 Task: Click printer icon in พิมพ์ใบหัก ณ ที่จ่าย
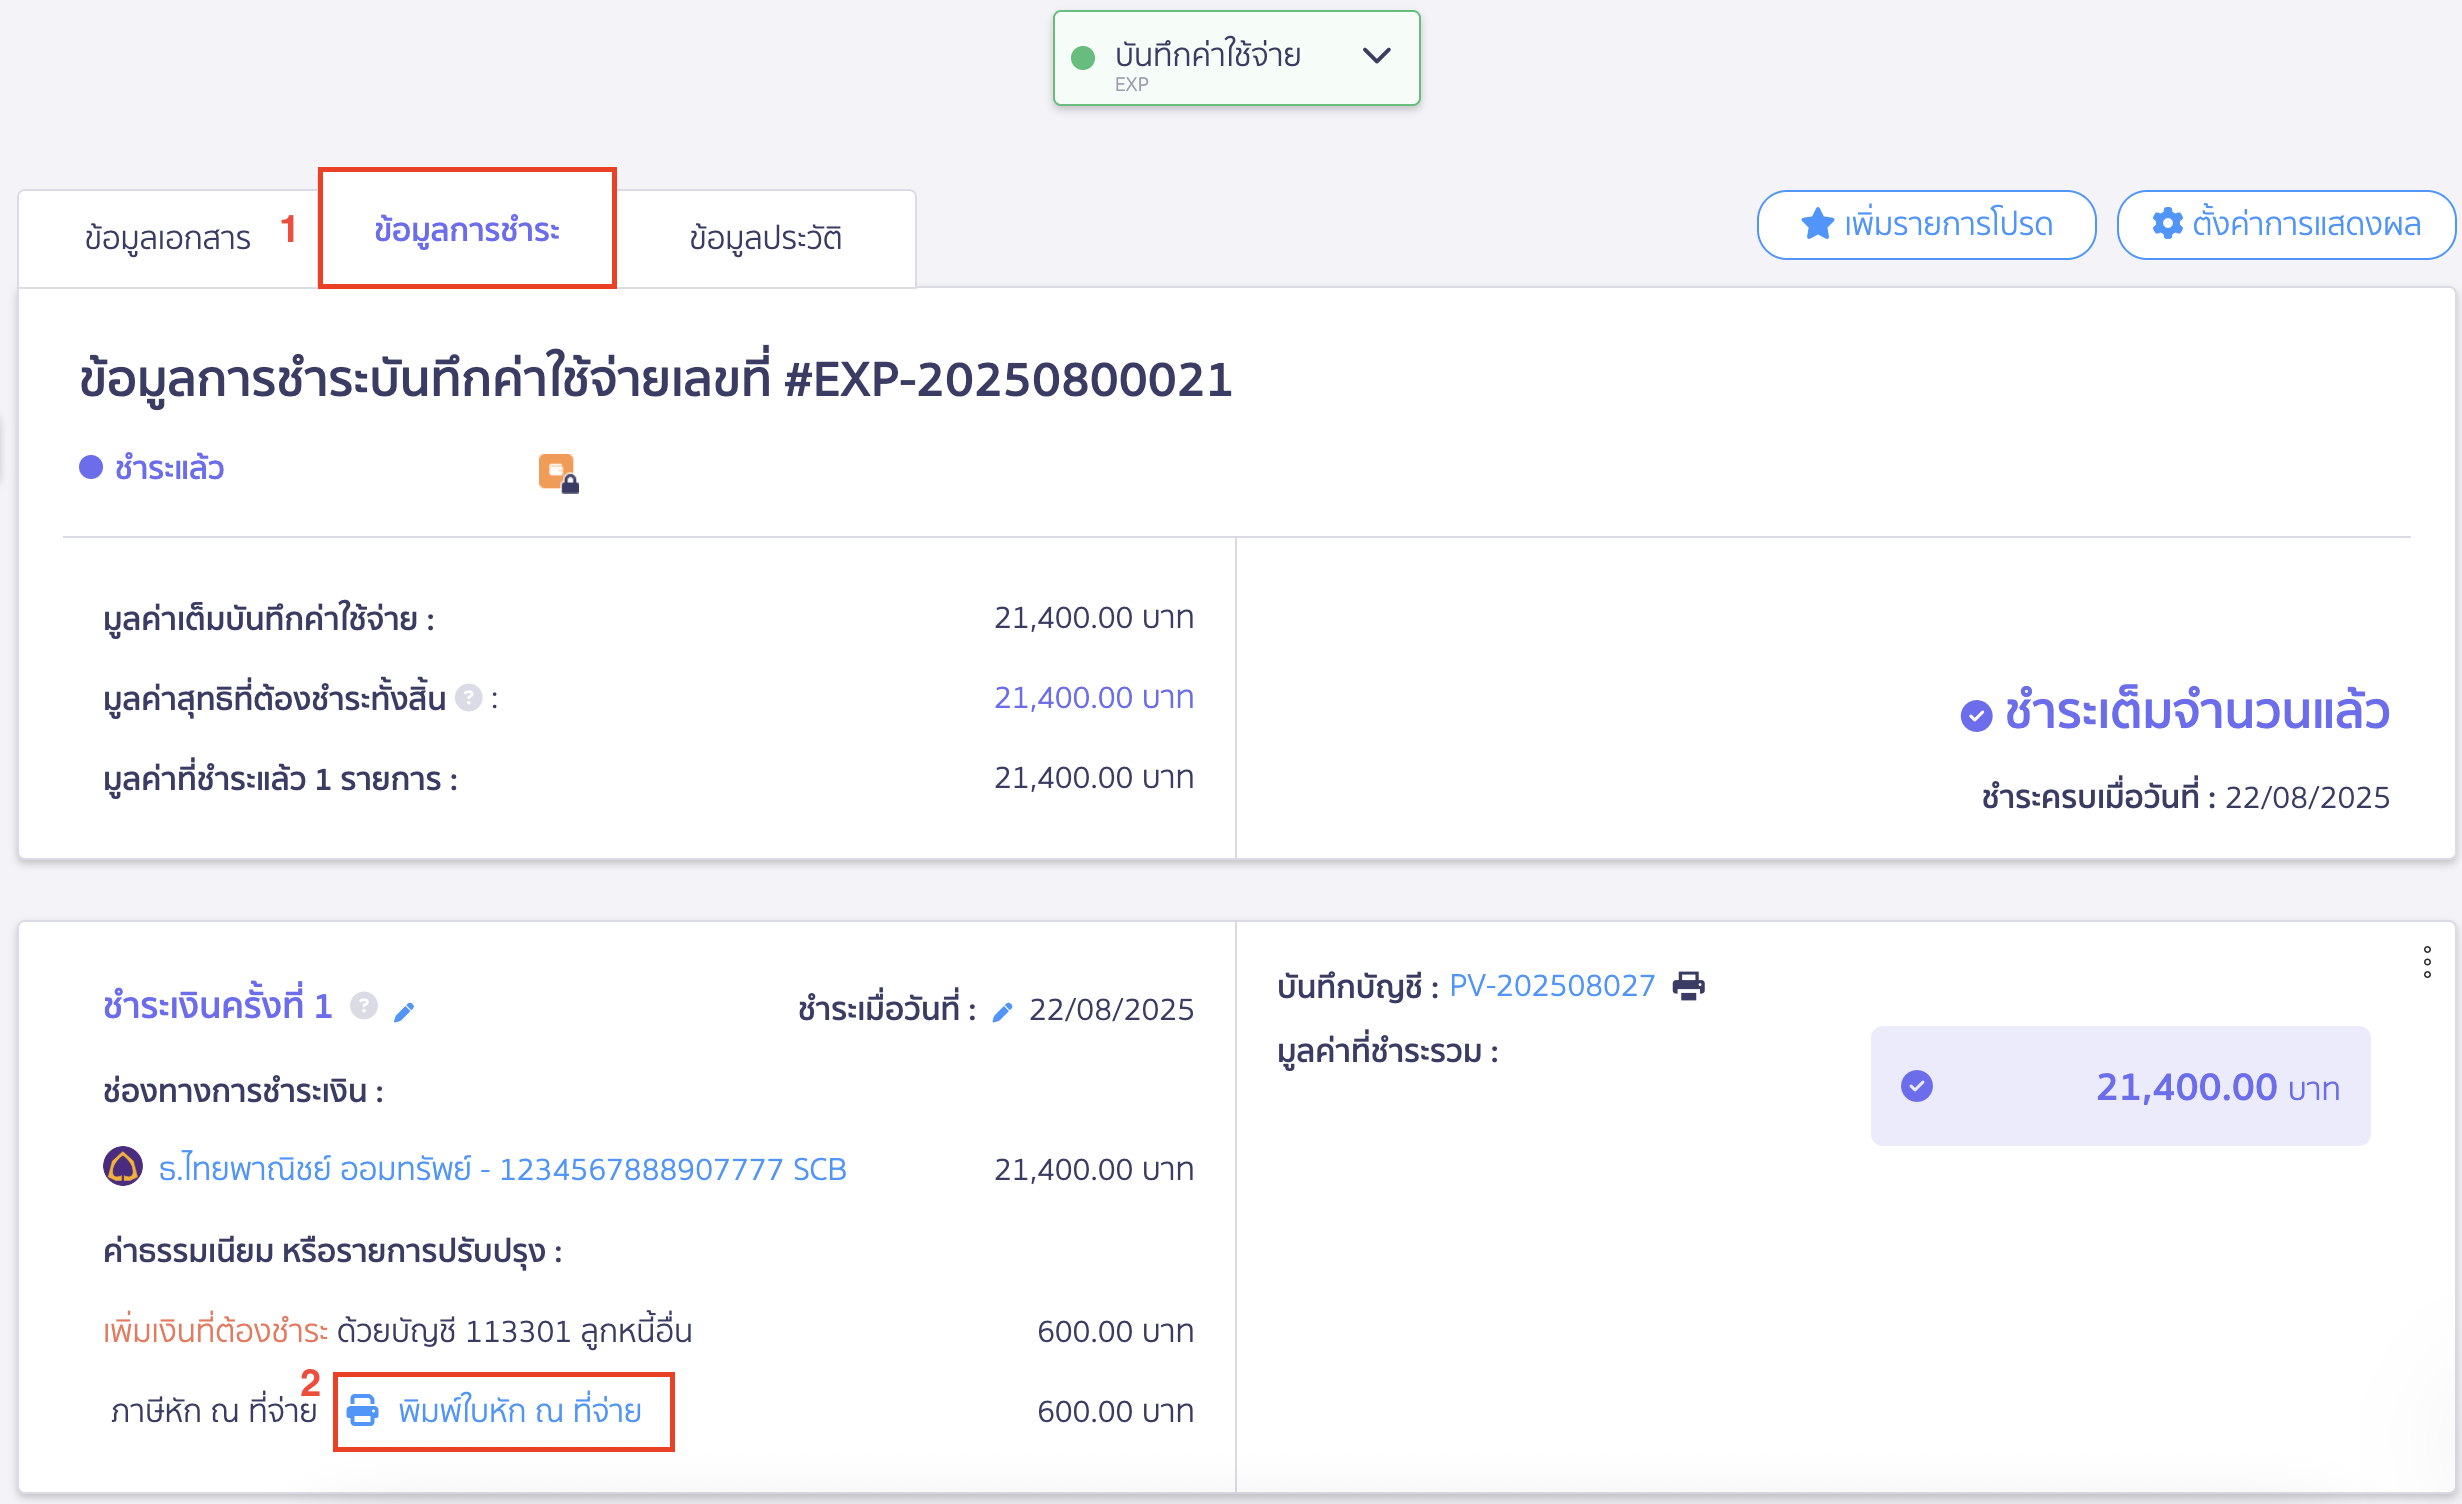click(362, 1410)
